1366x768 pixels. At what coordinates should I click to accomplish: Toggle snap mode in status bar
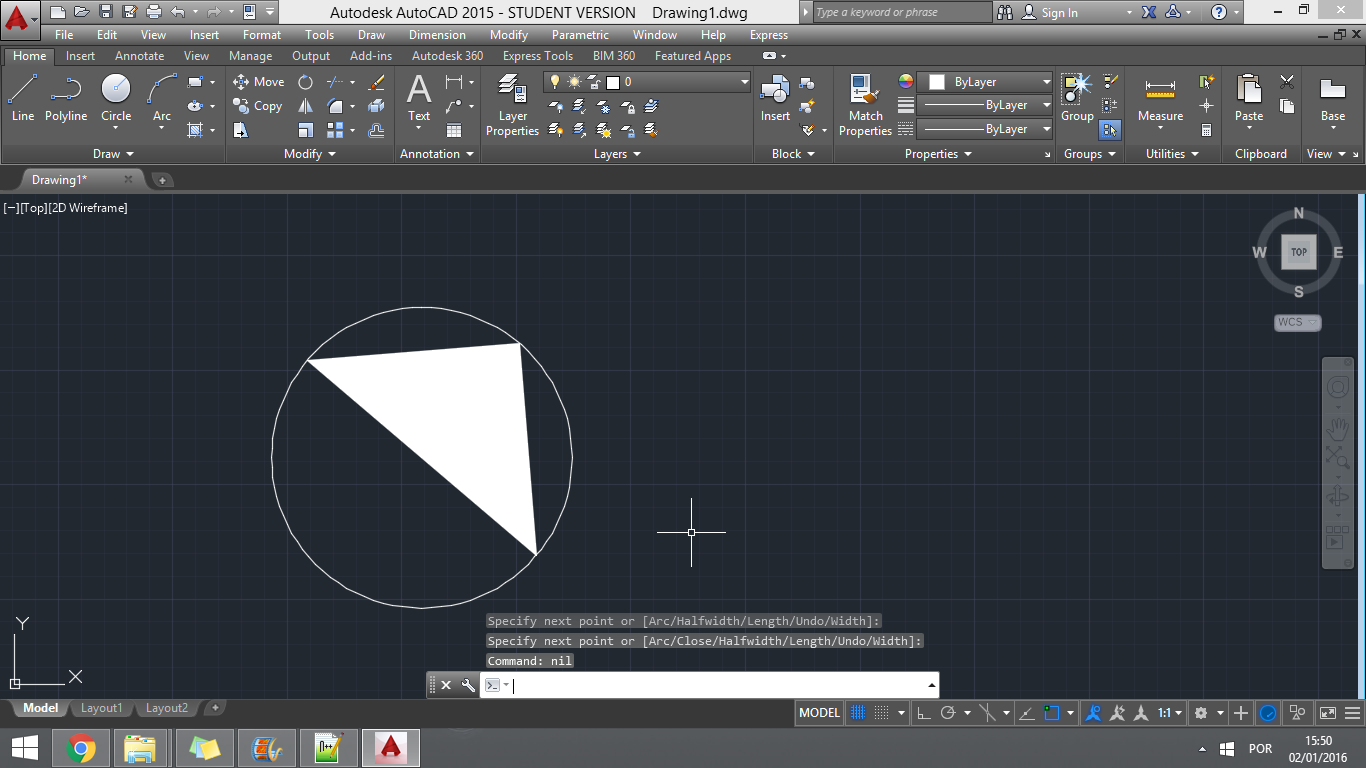881,713
